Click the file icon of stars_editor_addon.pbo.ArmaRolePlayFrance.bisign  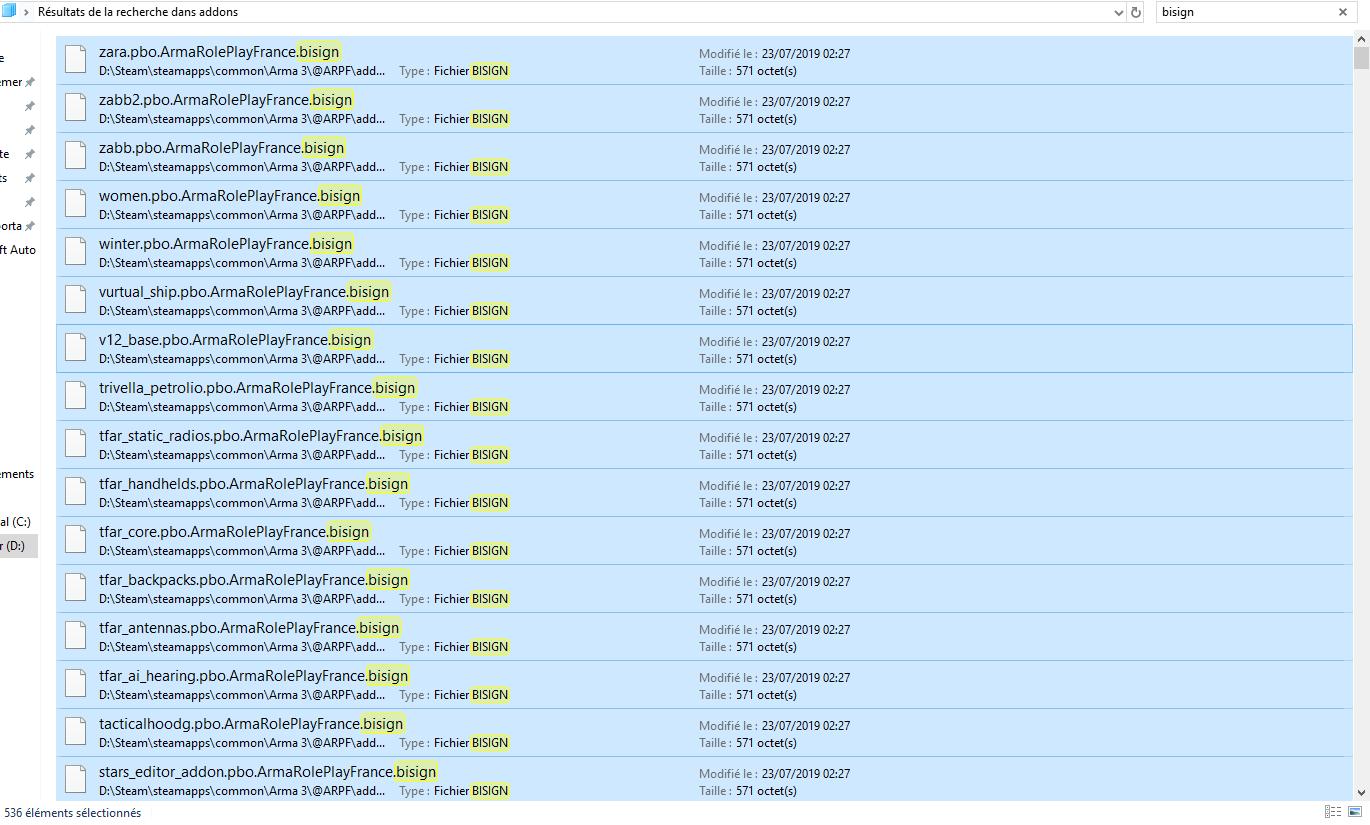click(x=76, y=780)
